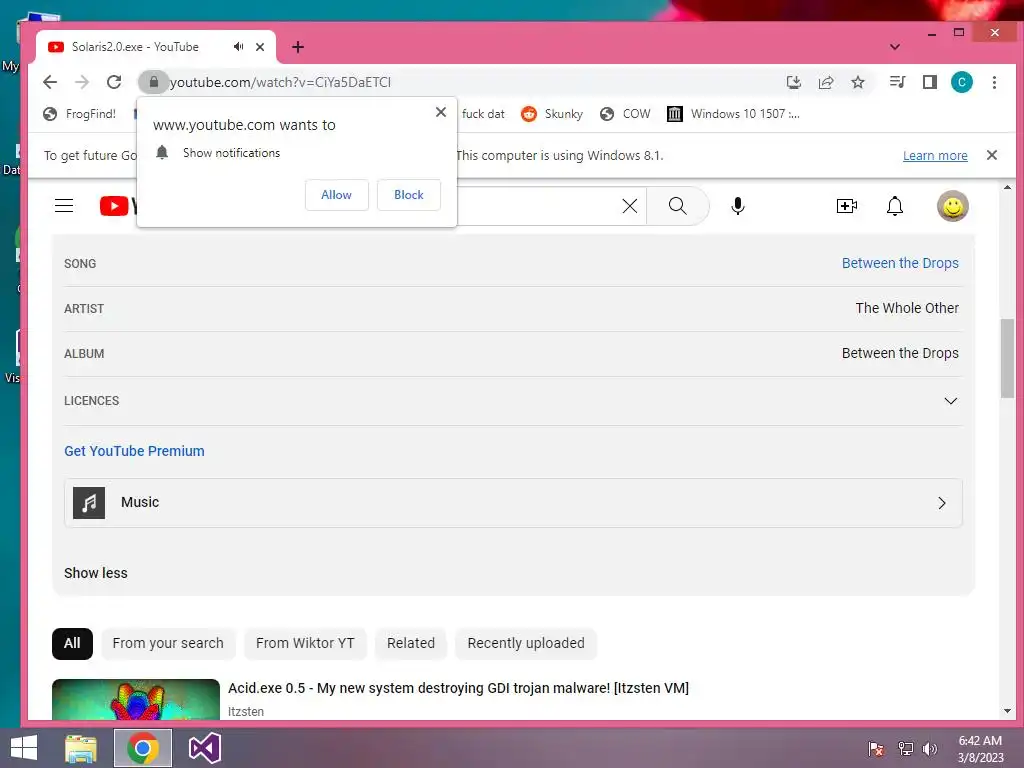Select the Recently uploaded chip
The height and width of the screenshot is (768, 1024).
526,643
